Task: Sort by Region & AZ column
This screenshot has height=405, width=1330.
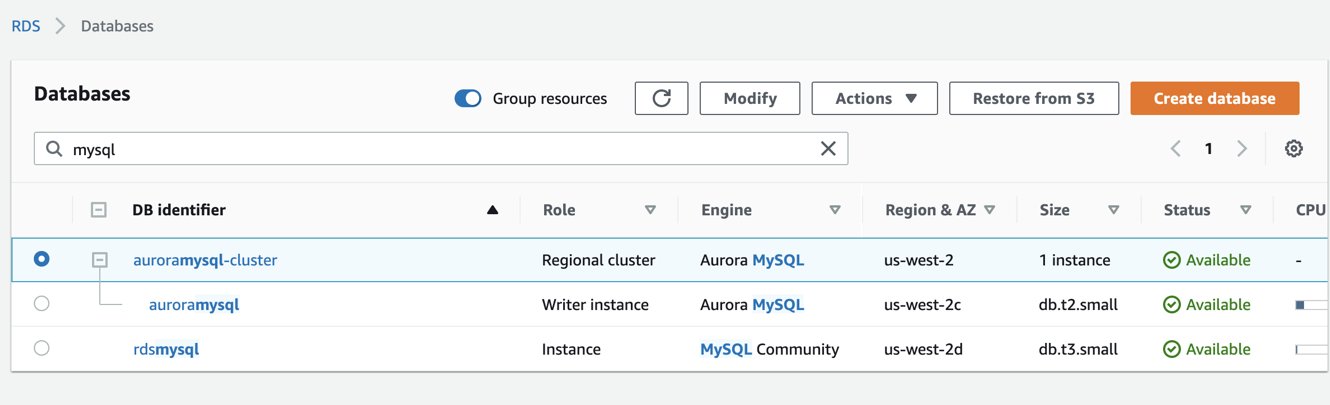Action: coord(990,210)
